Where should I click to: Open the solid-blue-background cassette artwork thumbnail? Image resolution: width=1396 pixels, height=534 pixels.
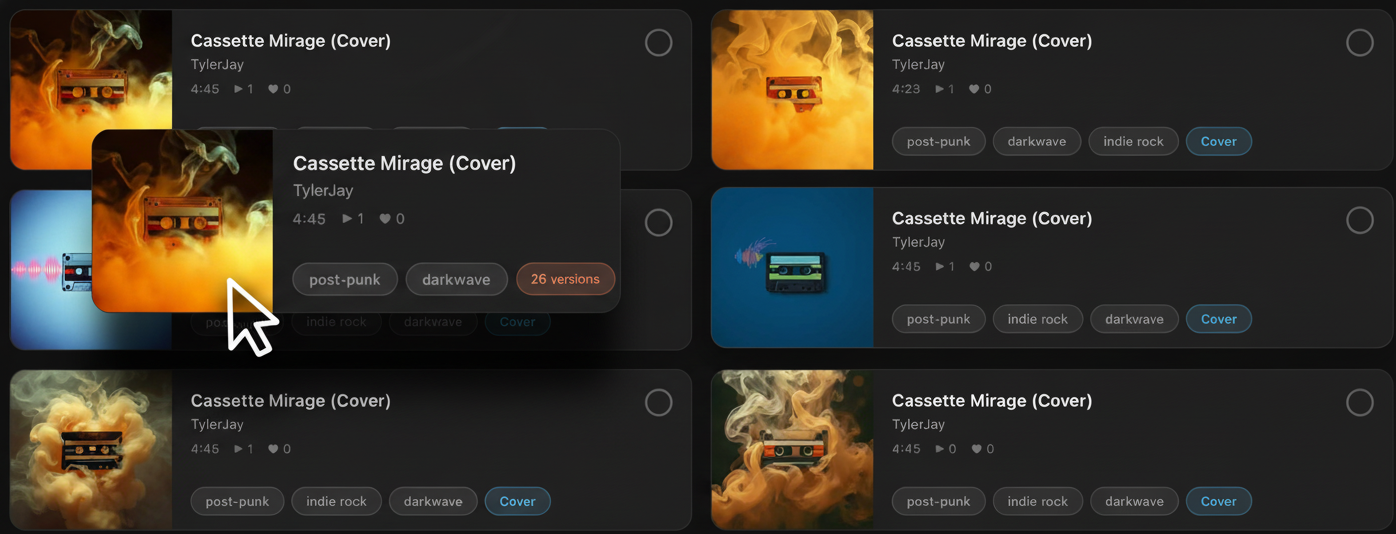point(792,267)
